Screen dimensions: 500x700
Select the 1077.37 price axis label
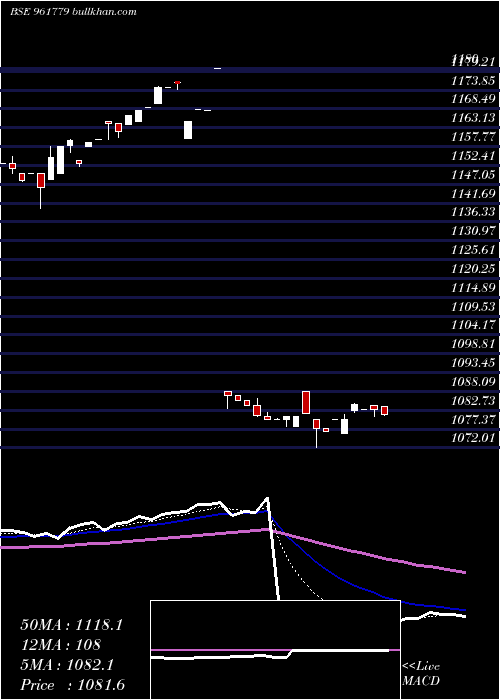tap(473, 419)
